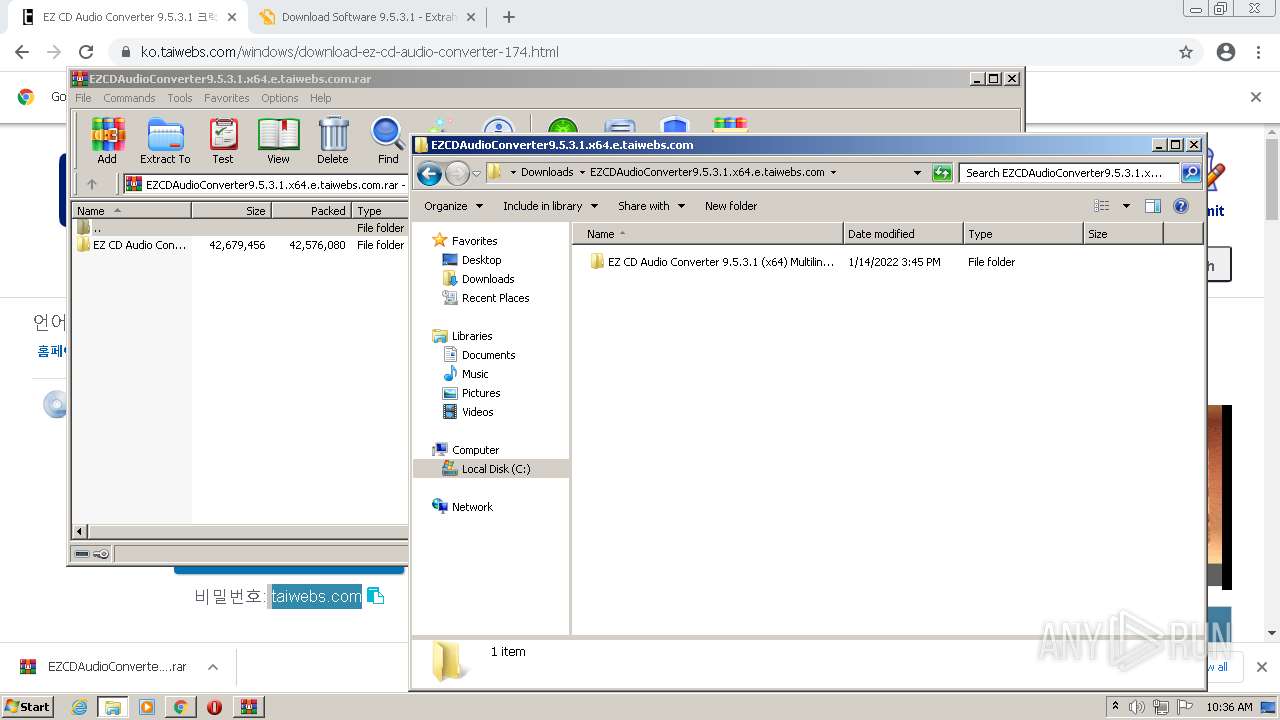This screenshot has width=1280, height=720.
Task: Open the Commands menu in WinRAR
Action: 129,98
